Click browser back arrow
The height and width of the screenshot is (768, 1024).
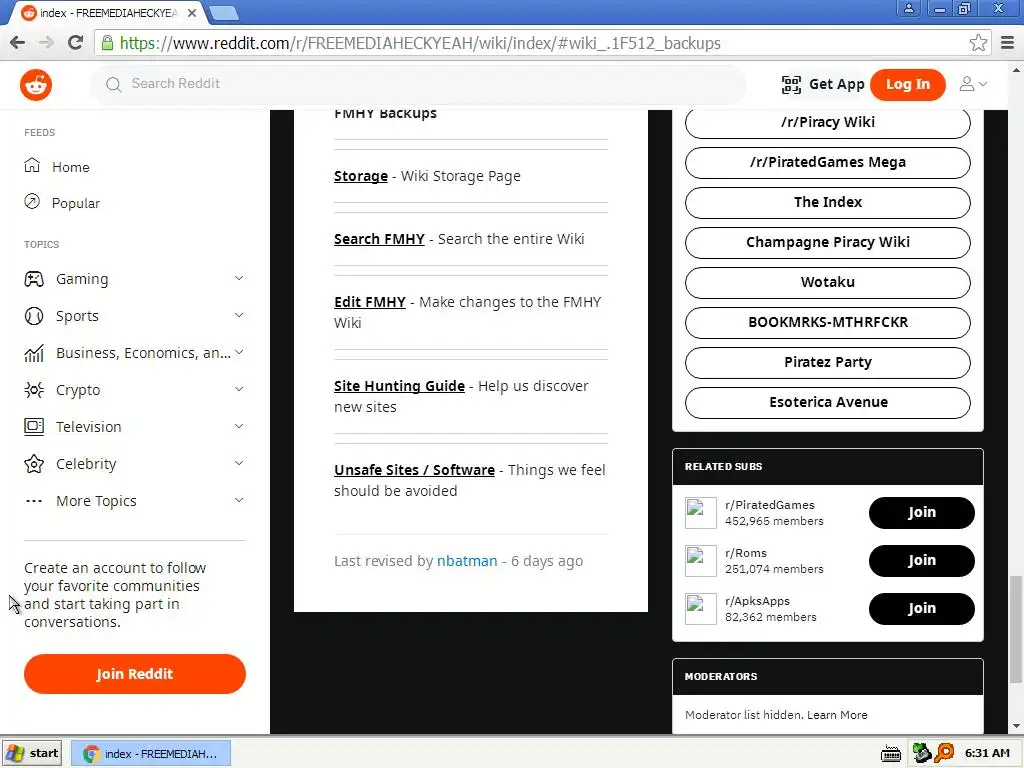(x=18, y=43)
